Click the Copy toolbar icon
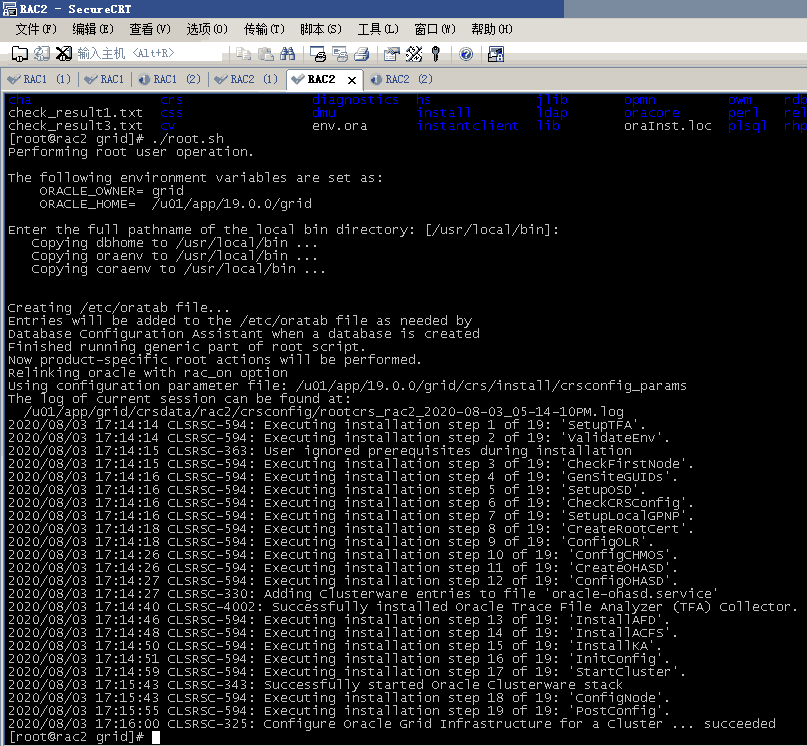The width and height of the screenshot is (807, 746). [x=243, y=54]
